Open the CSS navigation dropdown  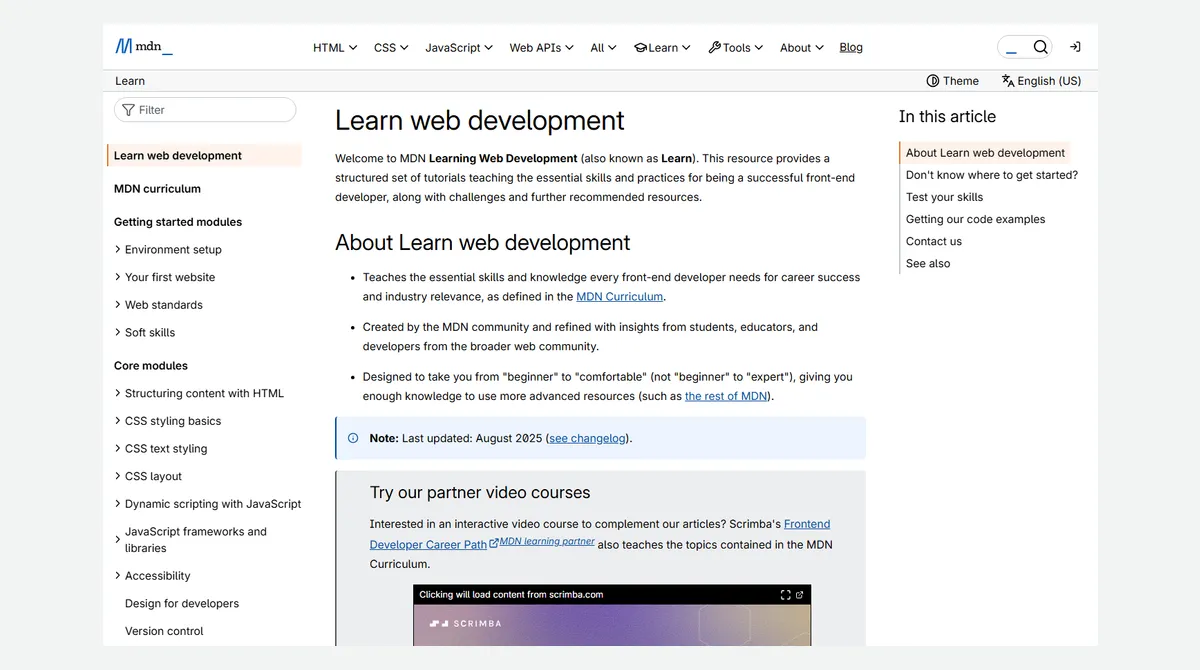[x=391, y=47]
